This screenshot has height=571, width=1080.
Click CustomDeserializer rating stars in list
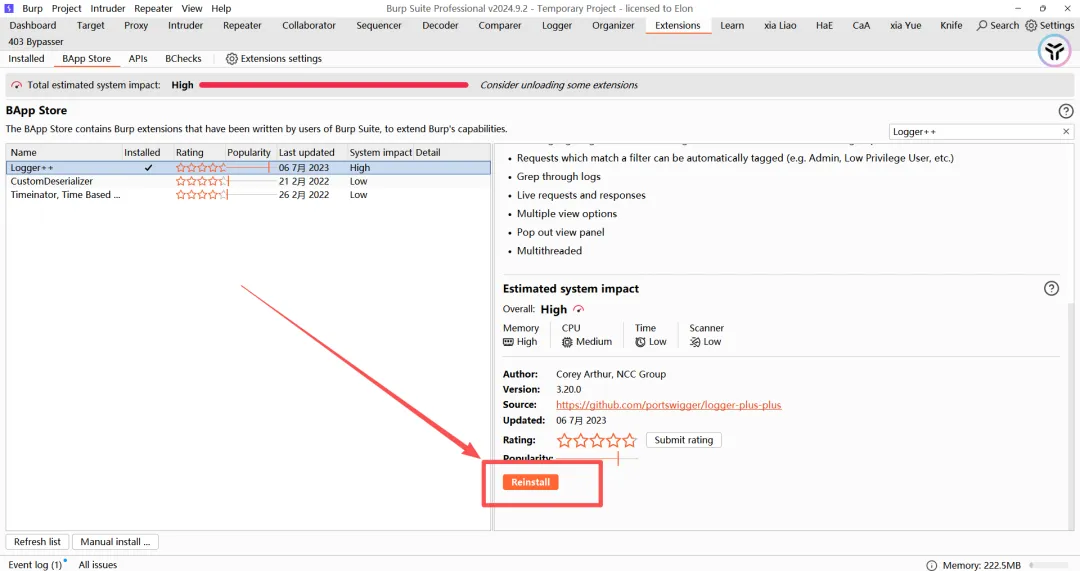[200, 181]
